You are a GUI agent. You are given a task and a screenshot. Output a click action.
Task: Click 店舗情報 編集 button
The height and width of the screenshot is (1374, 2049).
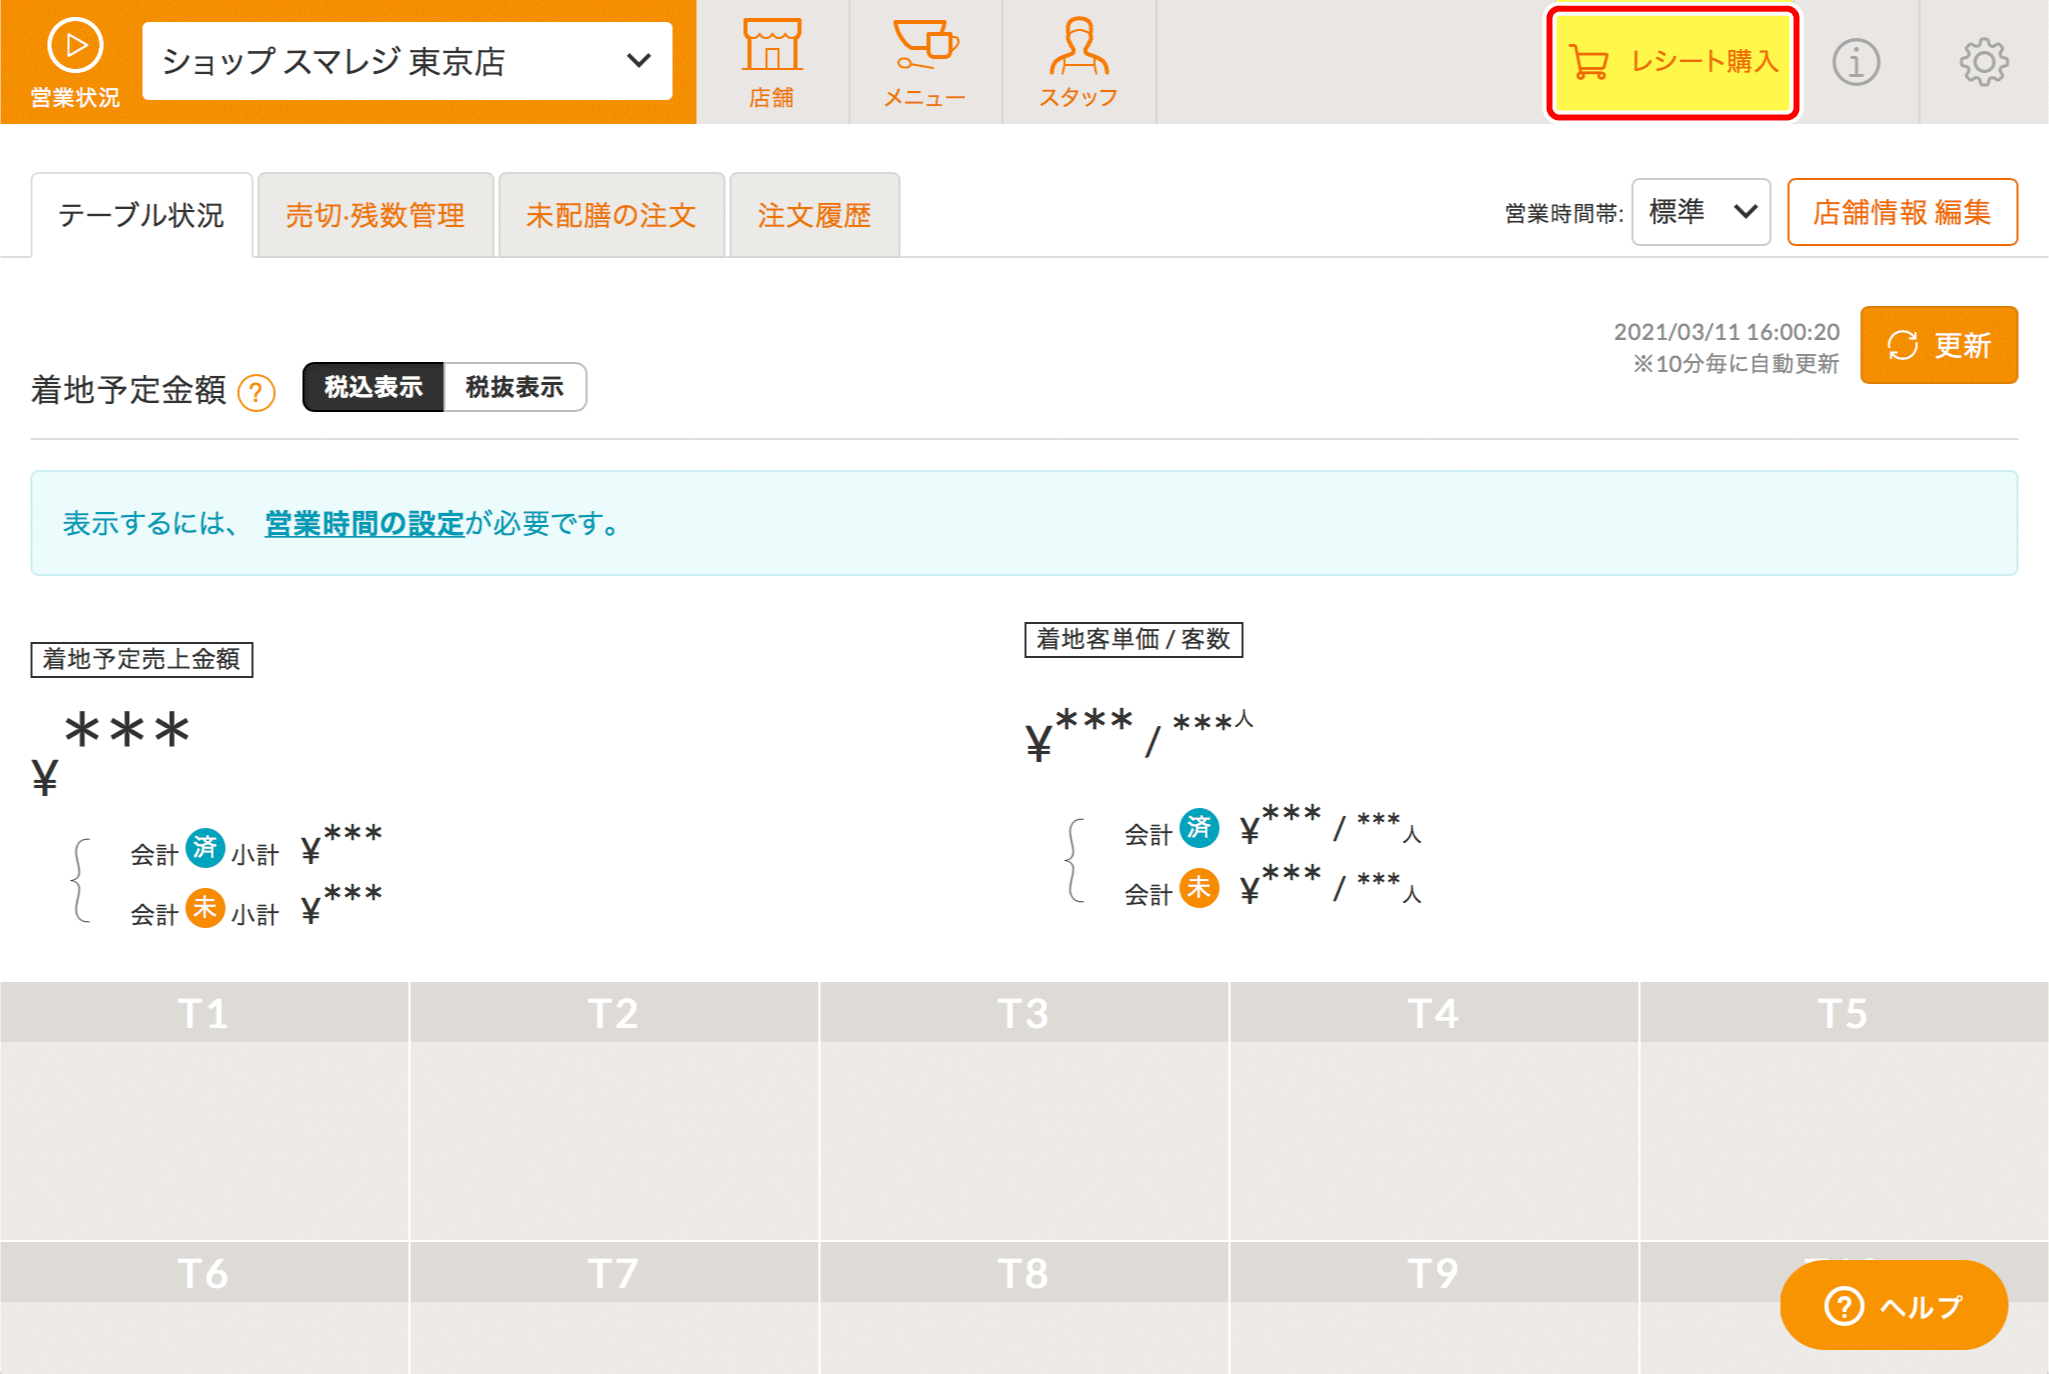[x=1901, y=212]
